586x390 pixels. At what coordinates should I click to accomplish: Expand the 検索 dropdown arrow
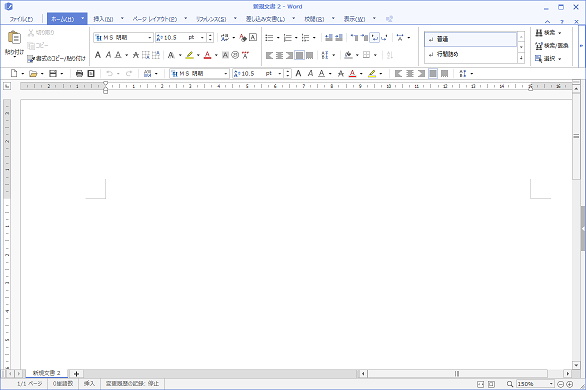pyautogui.click(x=559, y=33)
